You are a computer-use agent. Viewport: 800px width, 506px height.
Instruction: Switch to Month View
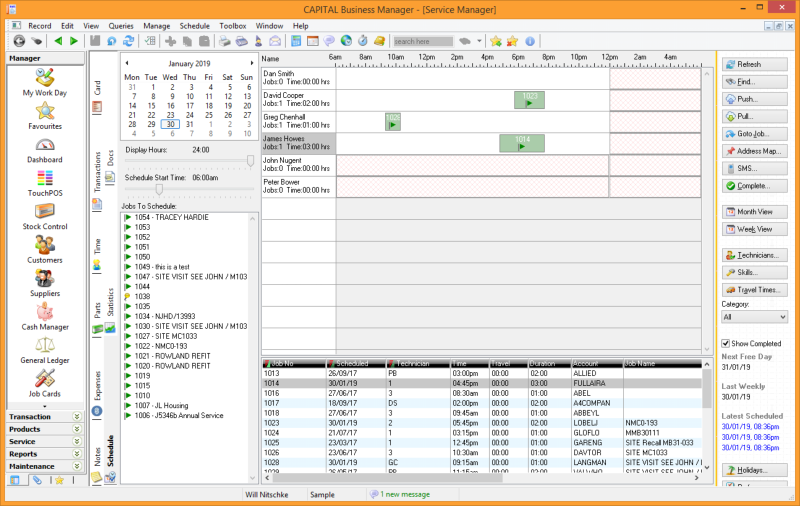(754, 212)
